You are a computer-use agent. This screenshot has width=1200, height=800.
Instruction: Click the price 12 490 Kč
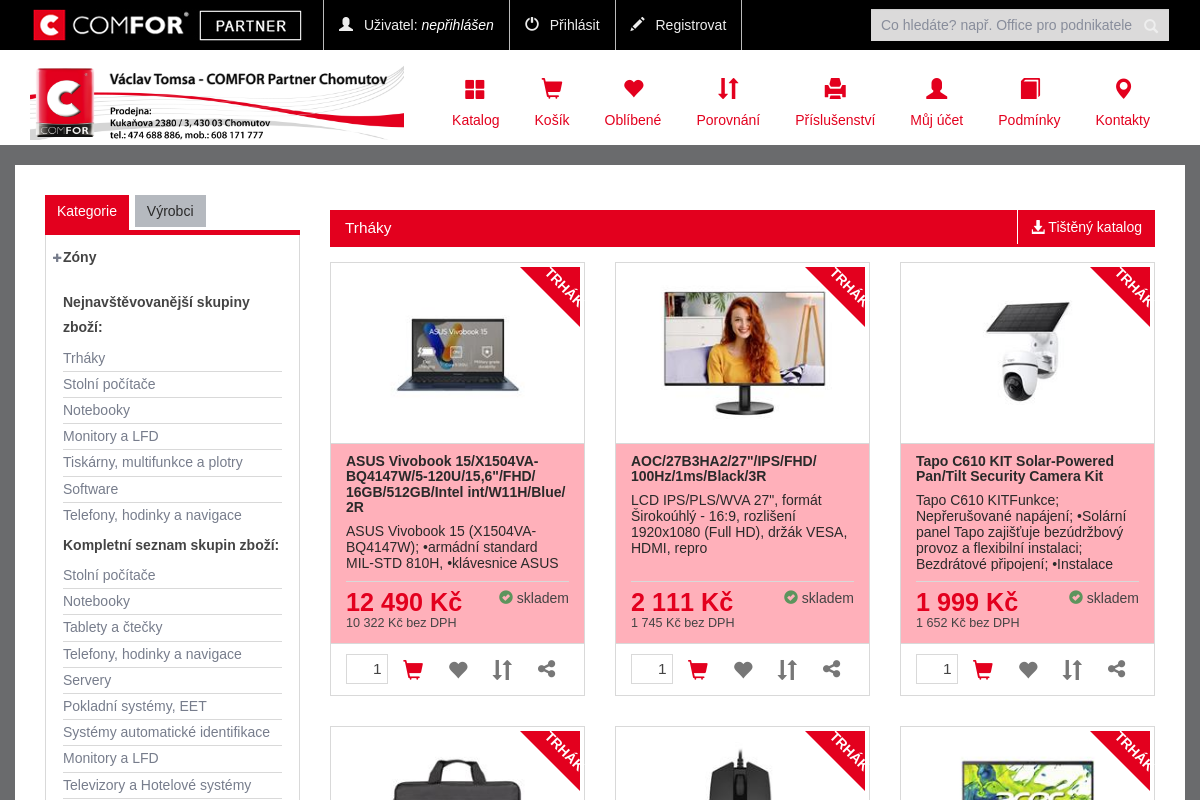404,602
